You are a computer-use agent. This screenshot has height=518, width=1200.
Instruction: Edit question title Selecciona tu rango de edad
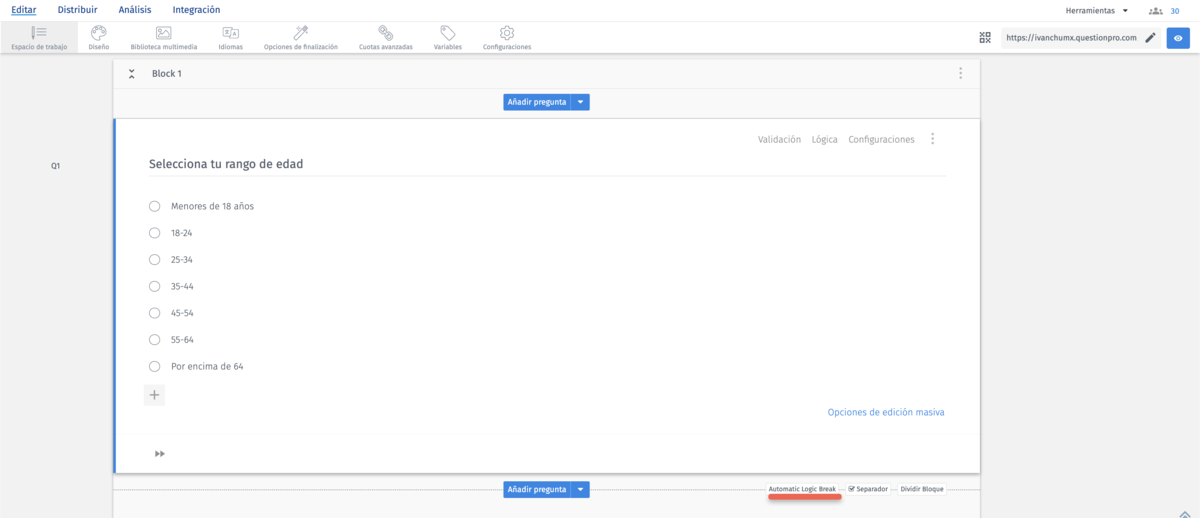pos(226,163)
